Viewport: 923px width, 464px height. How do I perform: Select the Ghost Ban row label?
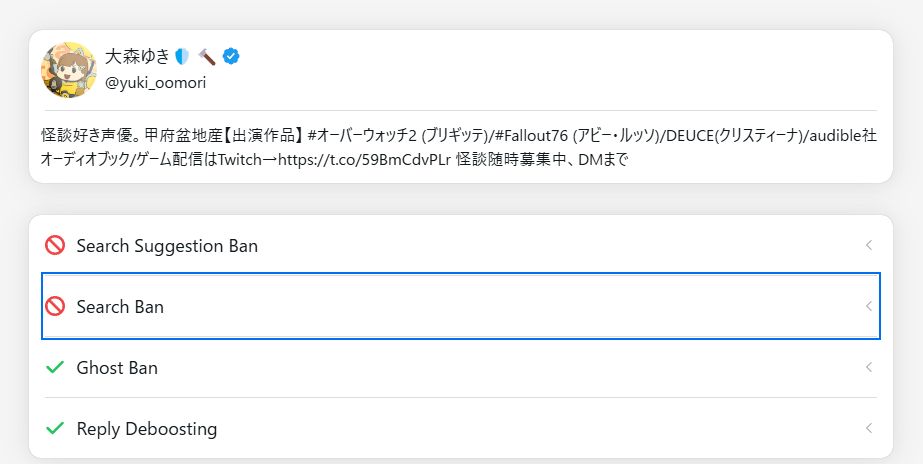pyautogui.click(x=117, y=368)
